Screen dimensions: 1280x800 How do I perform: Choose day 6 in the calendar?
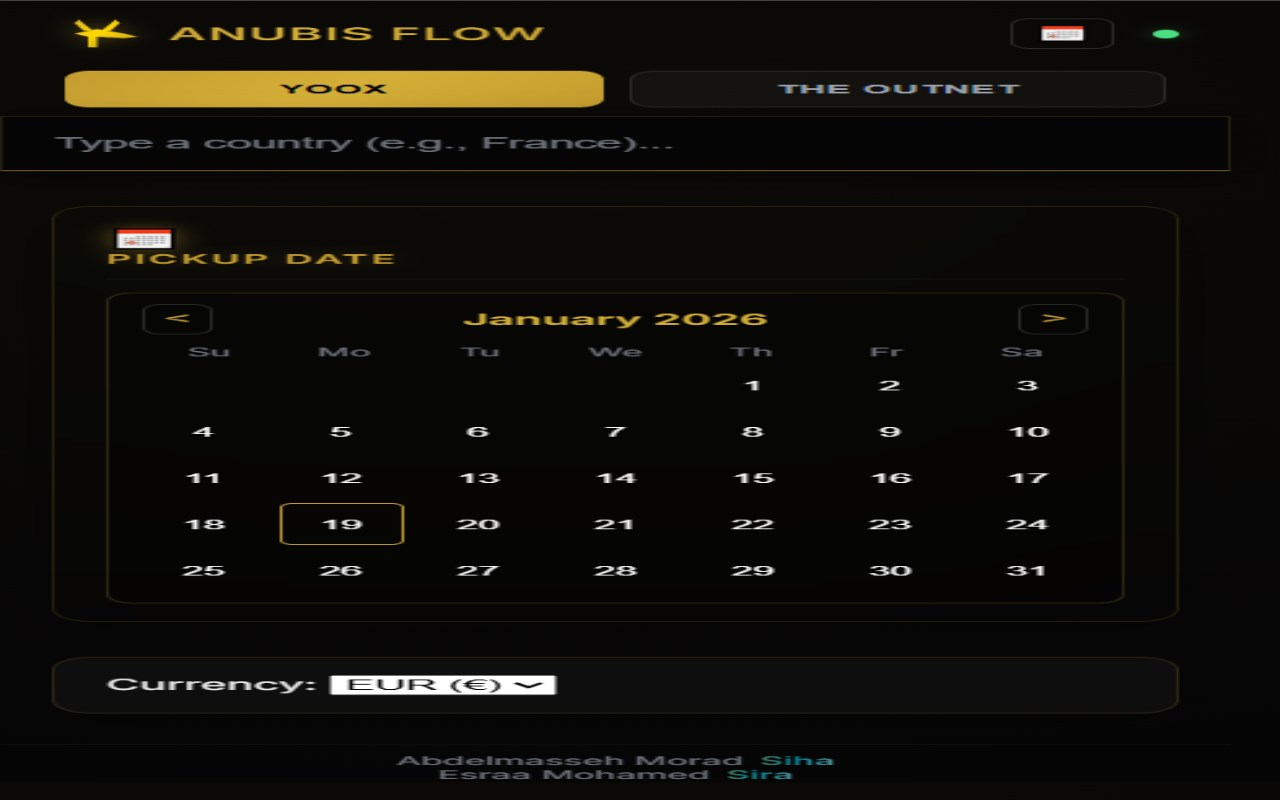click(478, 431)
